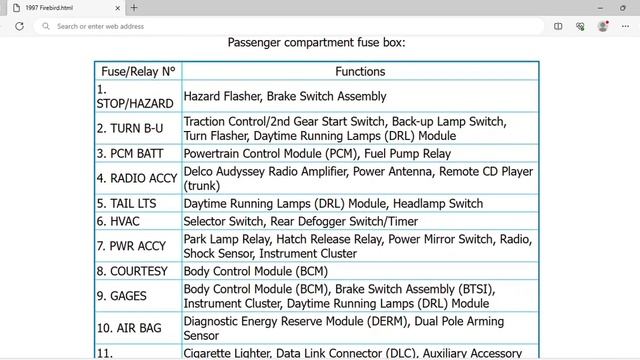Screen dimensions: 640x360
Task: Click the address bar search field
Action: click(288, 27)
